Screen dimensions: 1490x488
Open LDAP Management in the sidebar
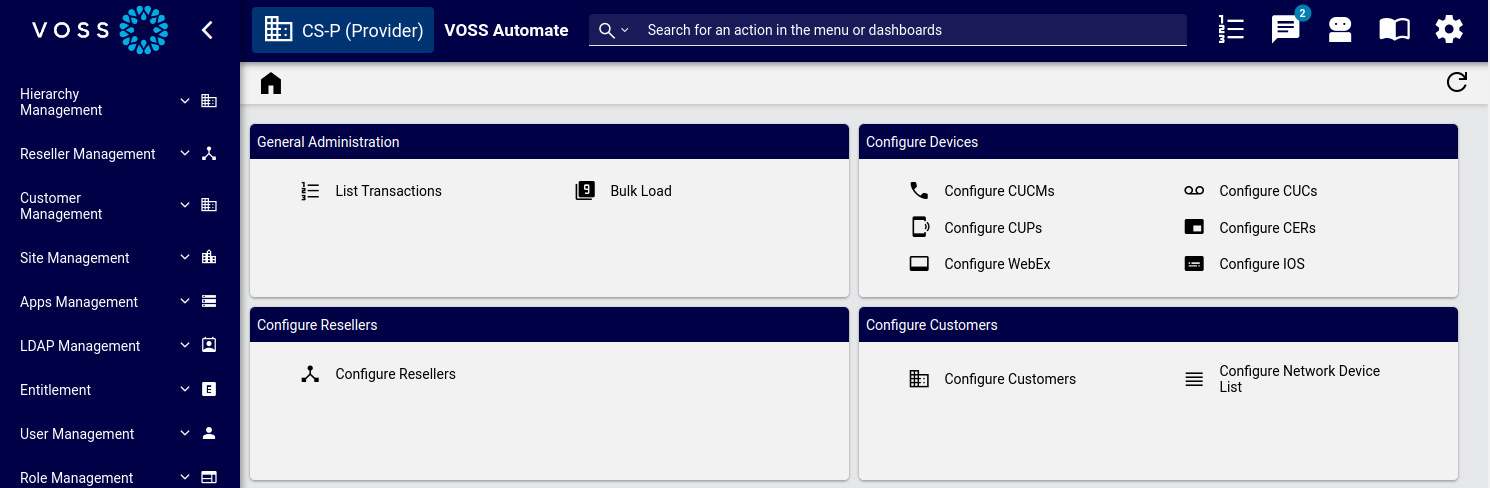[x=80, y=346]
